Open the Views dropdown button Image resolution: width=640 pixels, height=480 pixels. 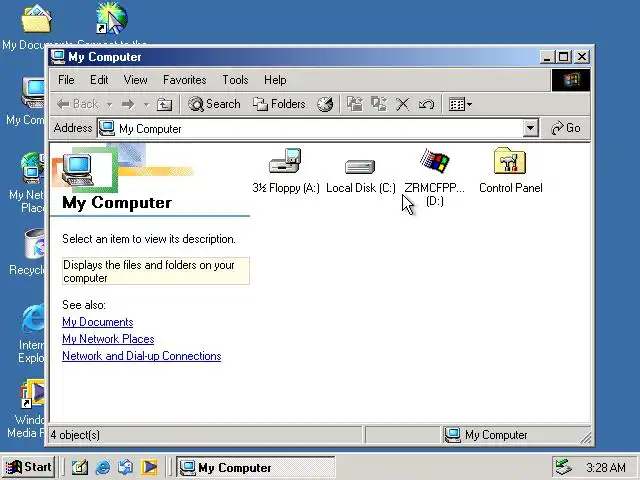coord(460,104)
